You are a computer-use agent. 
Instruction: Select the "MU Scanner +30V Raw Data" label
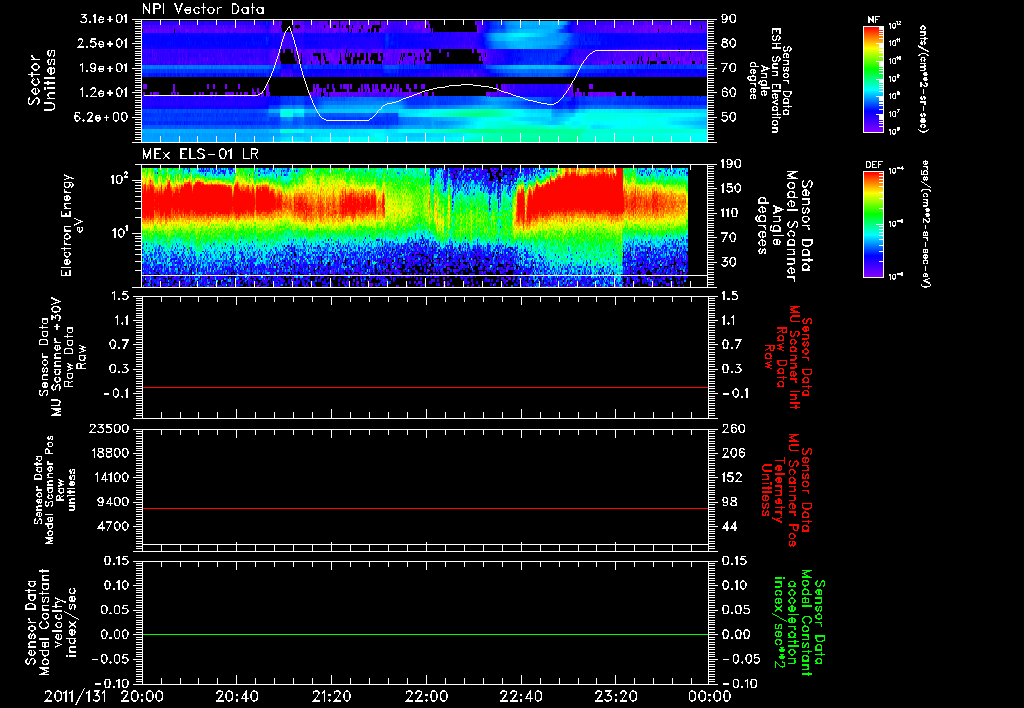click(61, 357)
